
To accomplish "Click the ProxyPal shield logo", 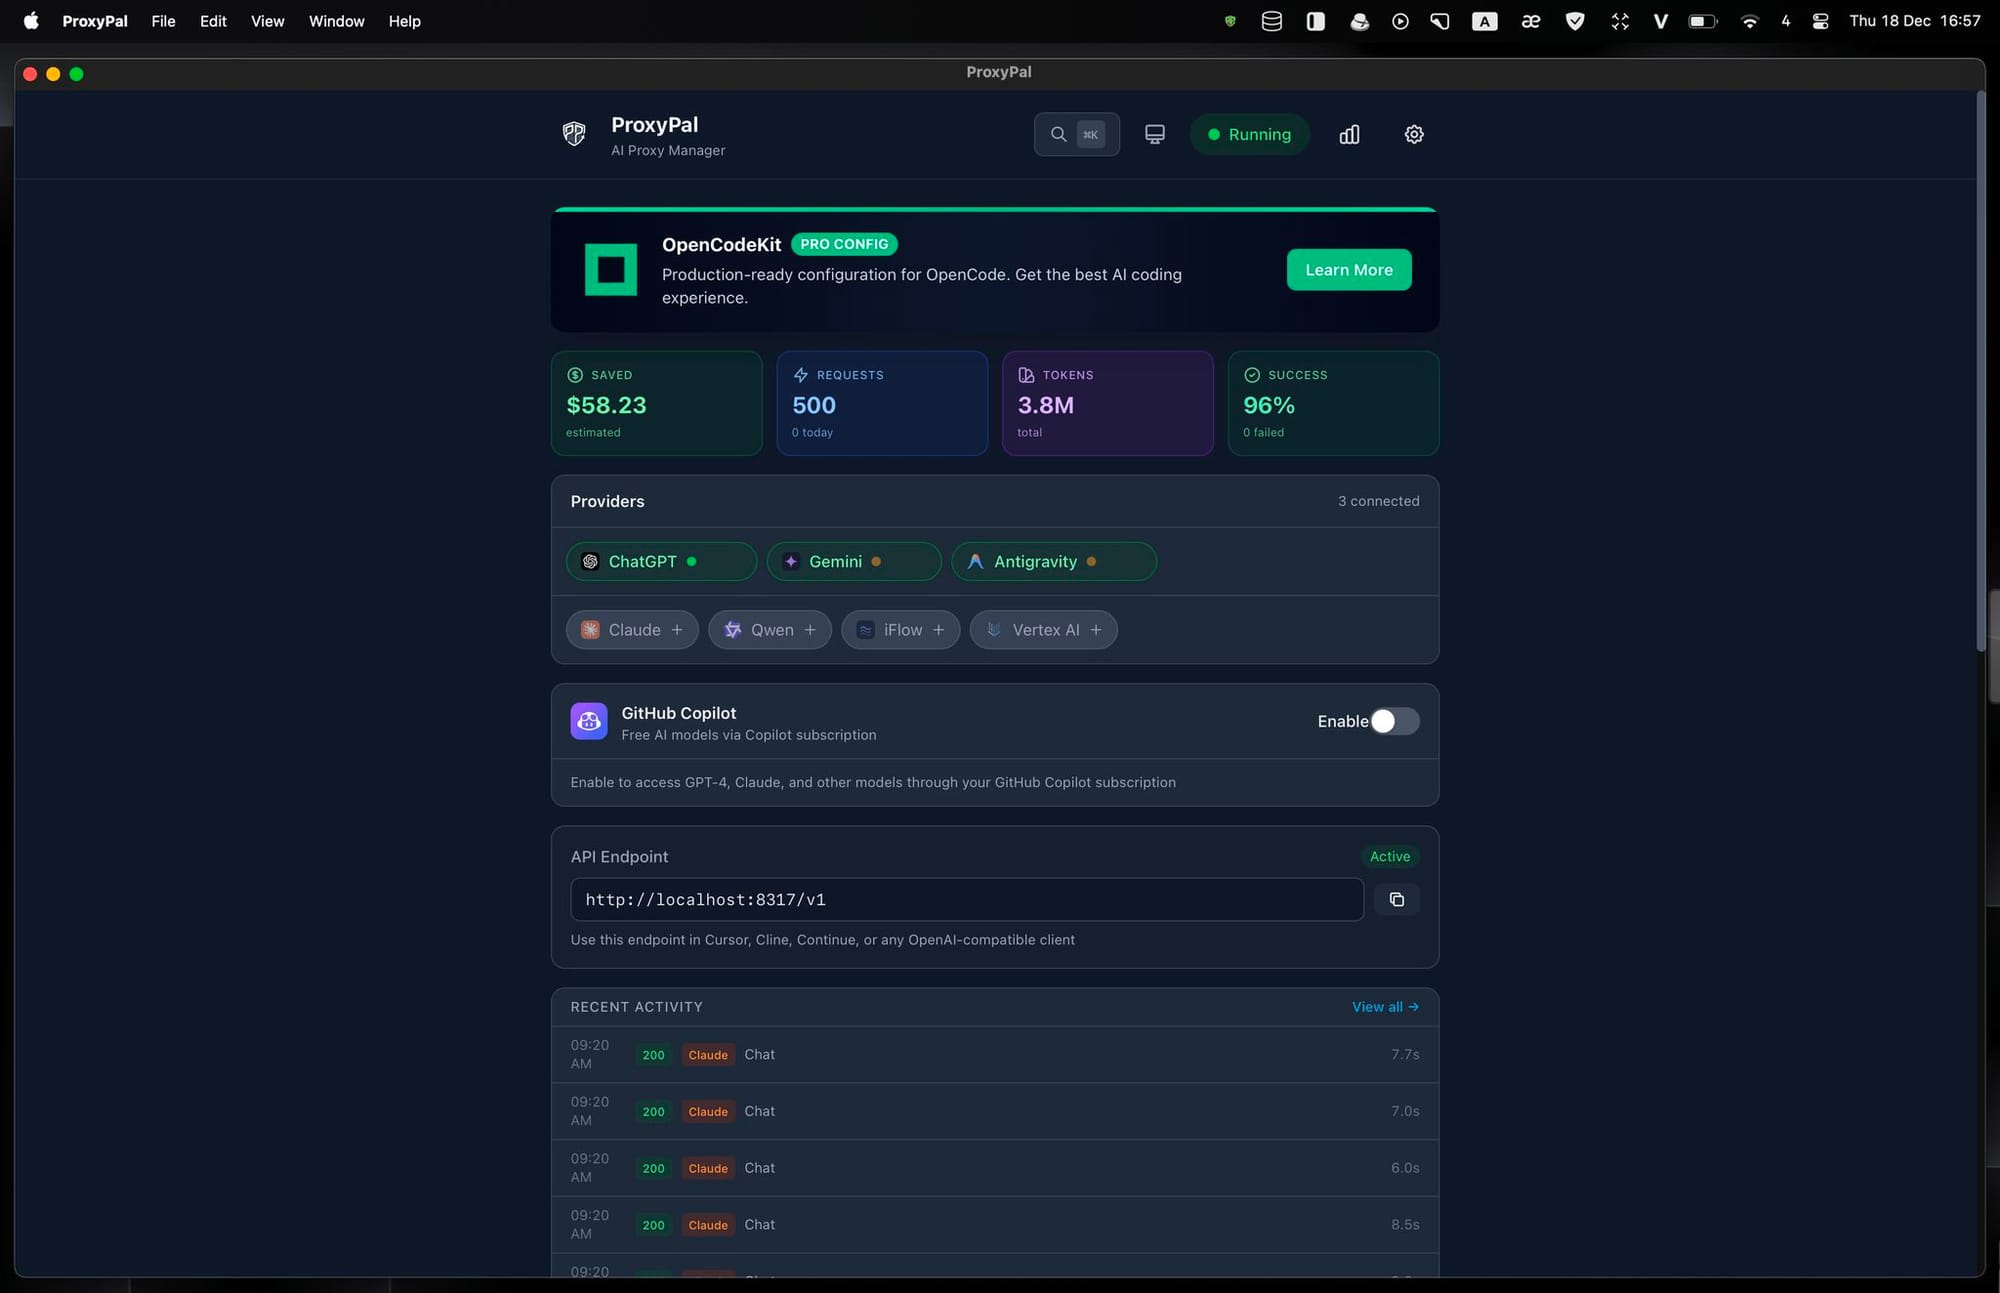I will pyautogui.click(x=574, y=134).
